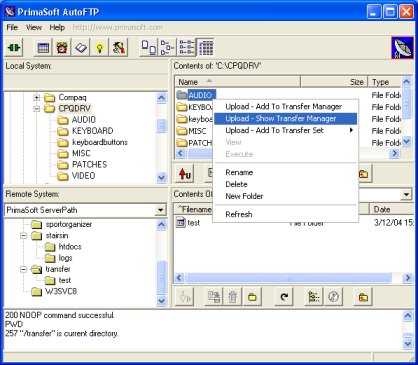The width and height of the screenshot is (418, 365).
Task: Click the remote tree vertical scrollbar thumb
Action: (161, 277)
